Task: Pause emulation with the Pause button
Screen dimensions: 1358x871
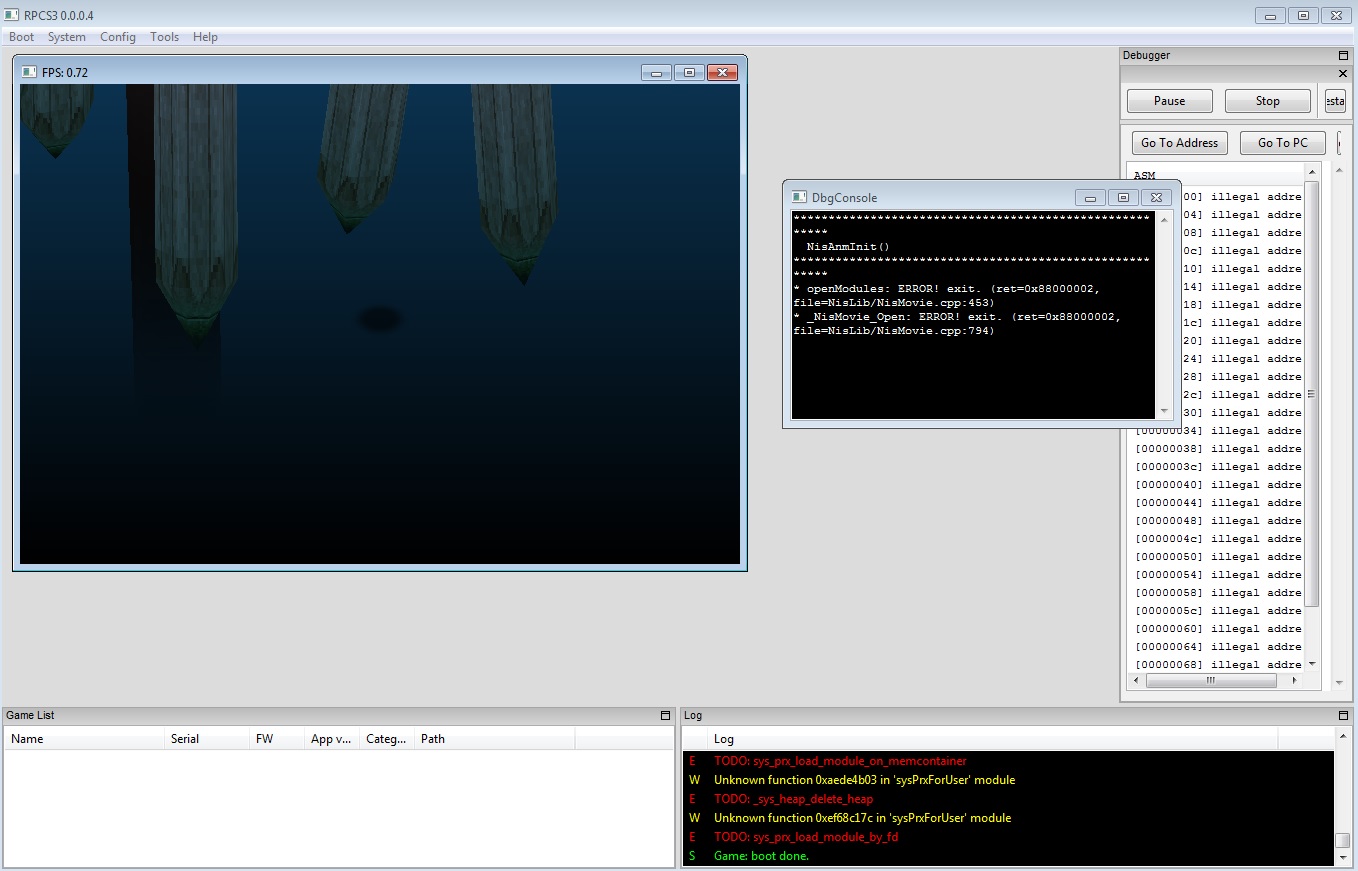Action: (1169, 101)
